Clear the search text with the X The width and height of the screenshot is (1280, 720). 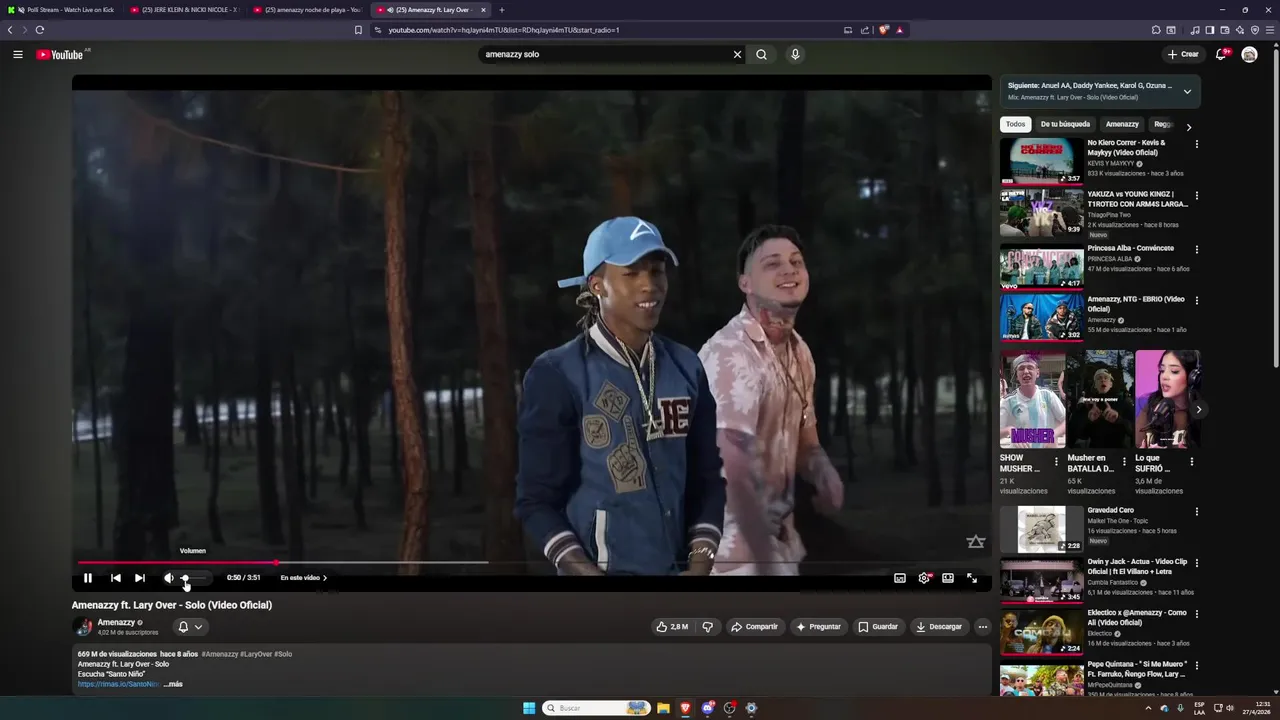click(738, 55)
